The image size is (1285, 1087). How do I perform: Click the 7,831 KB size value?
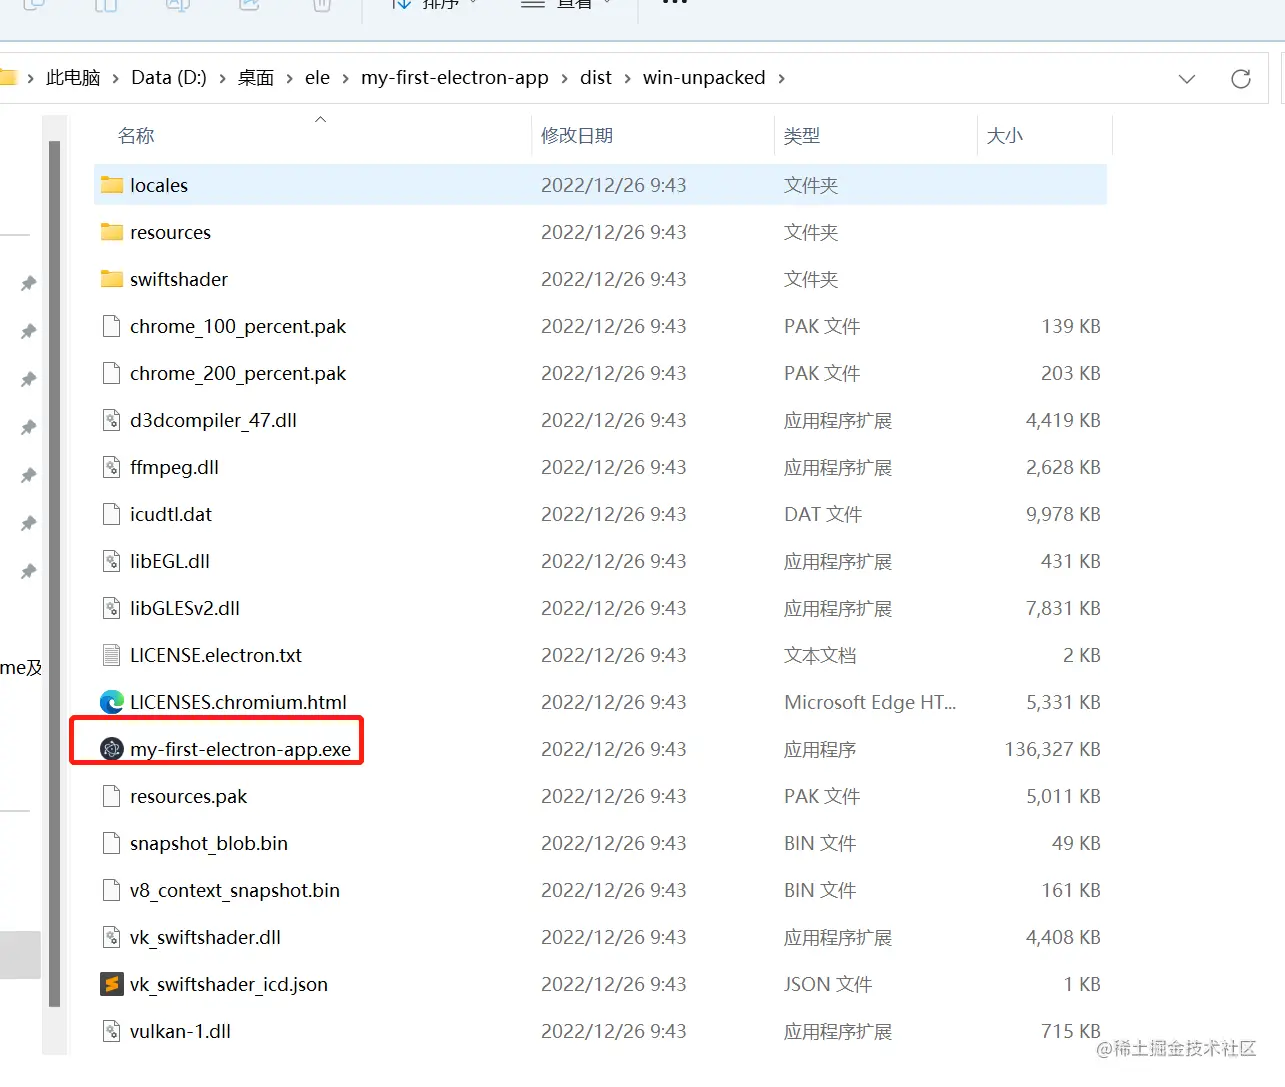pos(1063,608)
